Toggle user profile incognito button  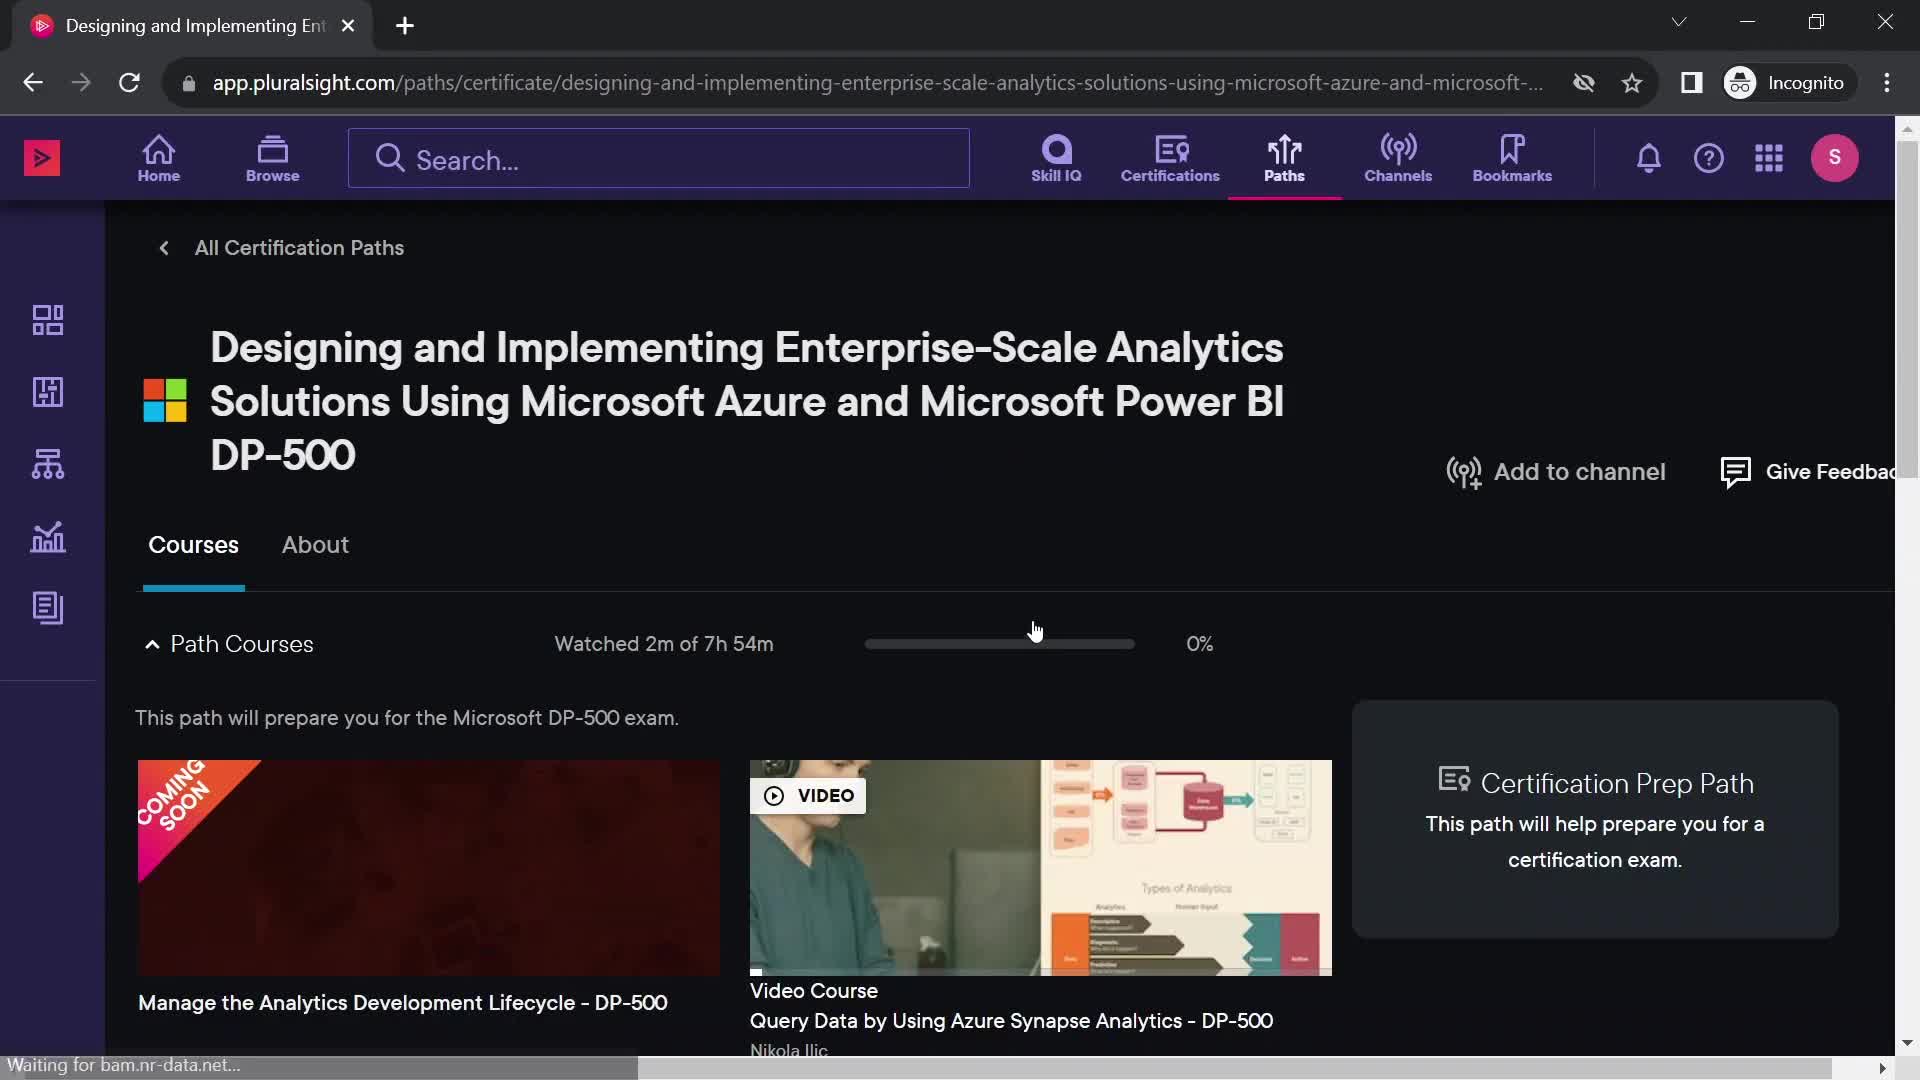[1787, 83]
